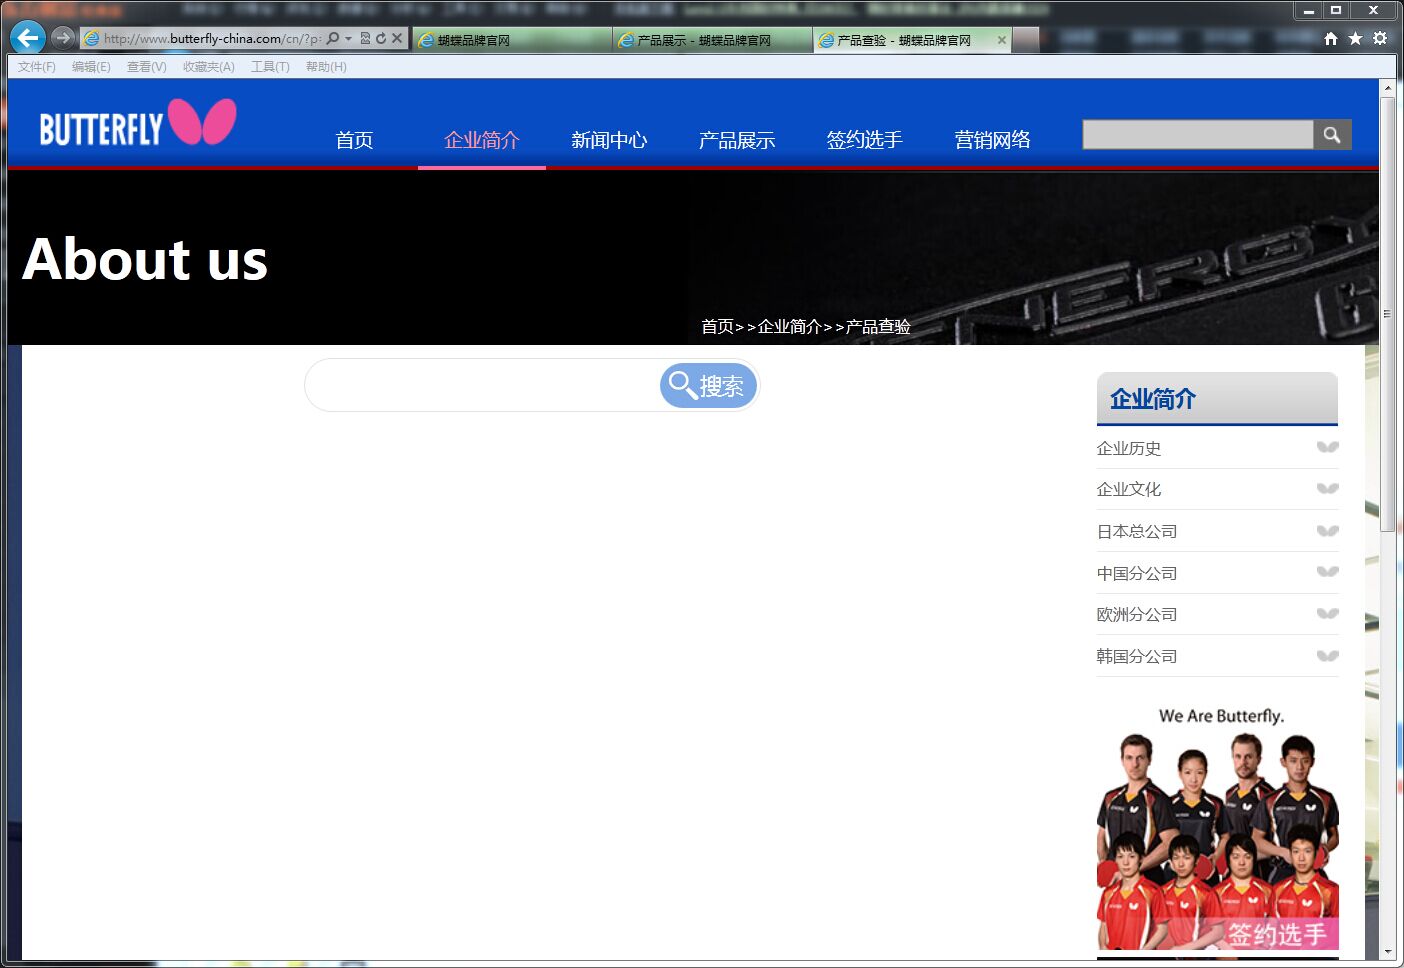
Task: Open 新闻中心 navigation item
Action: 609,140
